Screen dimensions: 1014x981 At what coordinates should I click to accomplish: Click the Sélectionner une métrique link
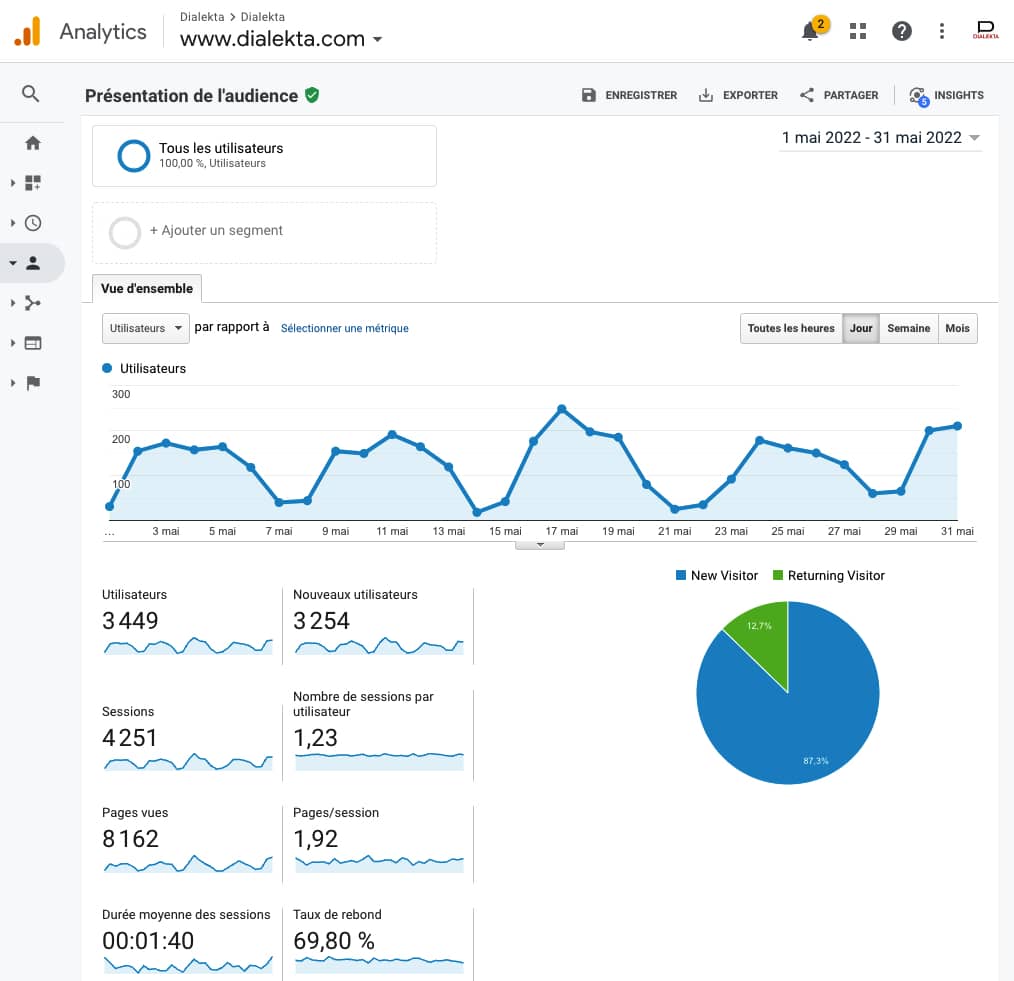(344, 328)
